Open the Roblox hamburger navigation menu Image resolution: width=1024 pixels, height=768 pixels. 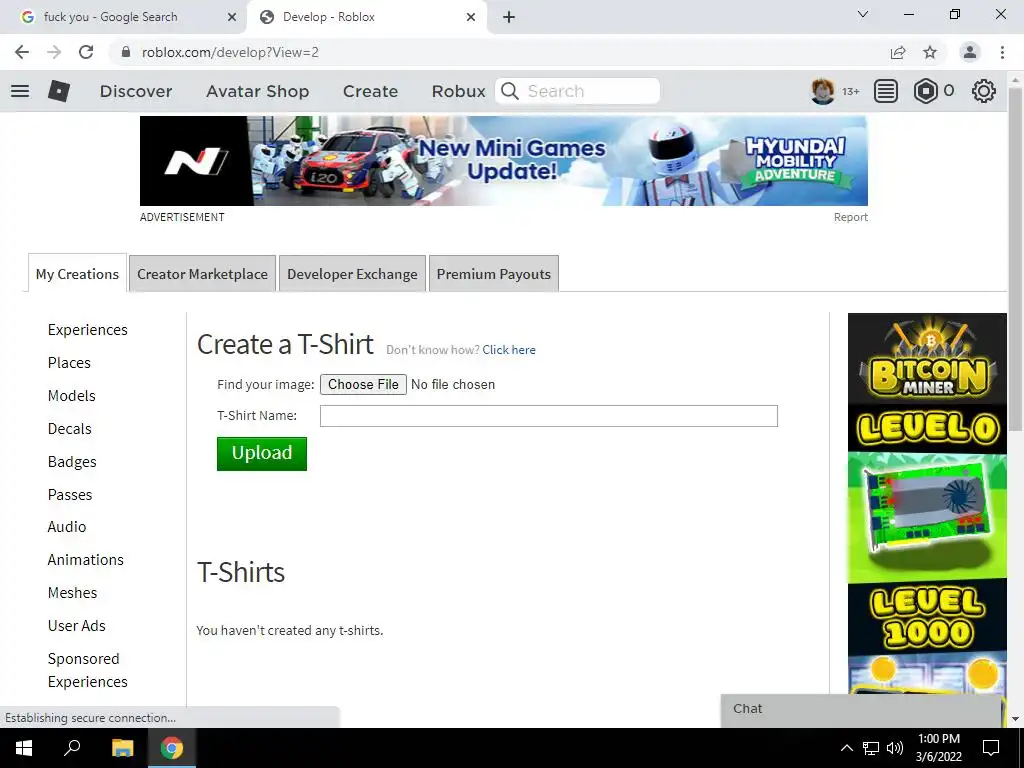(x=20, y=91)
